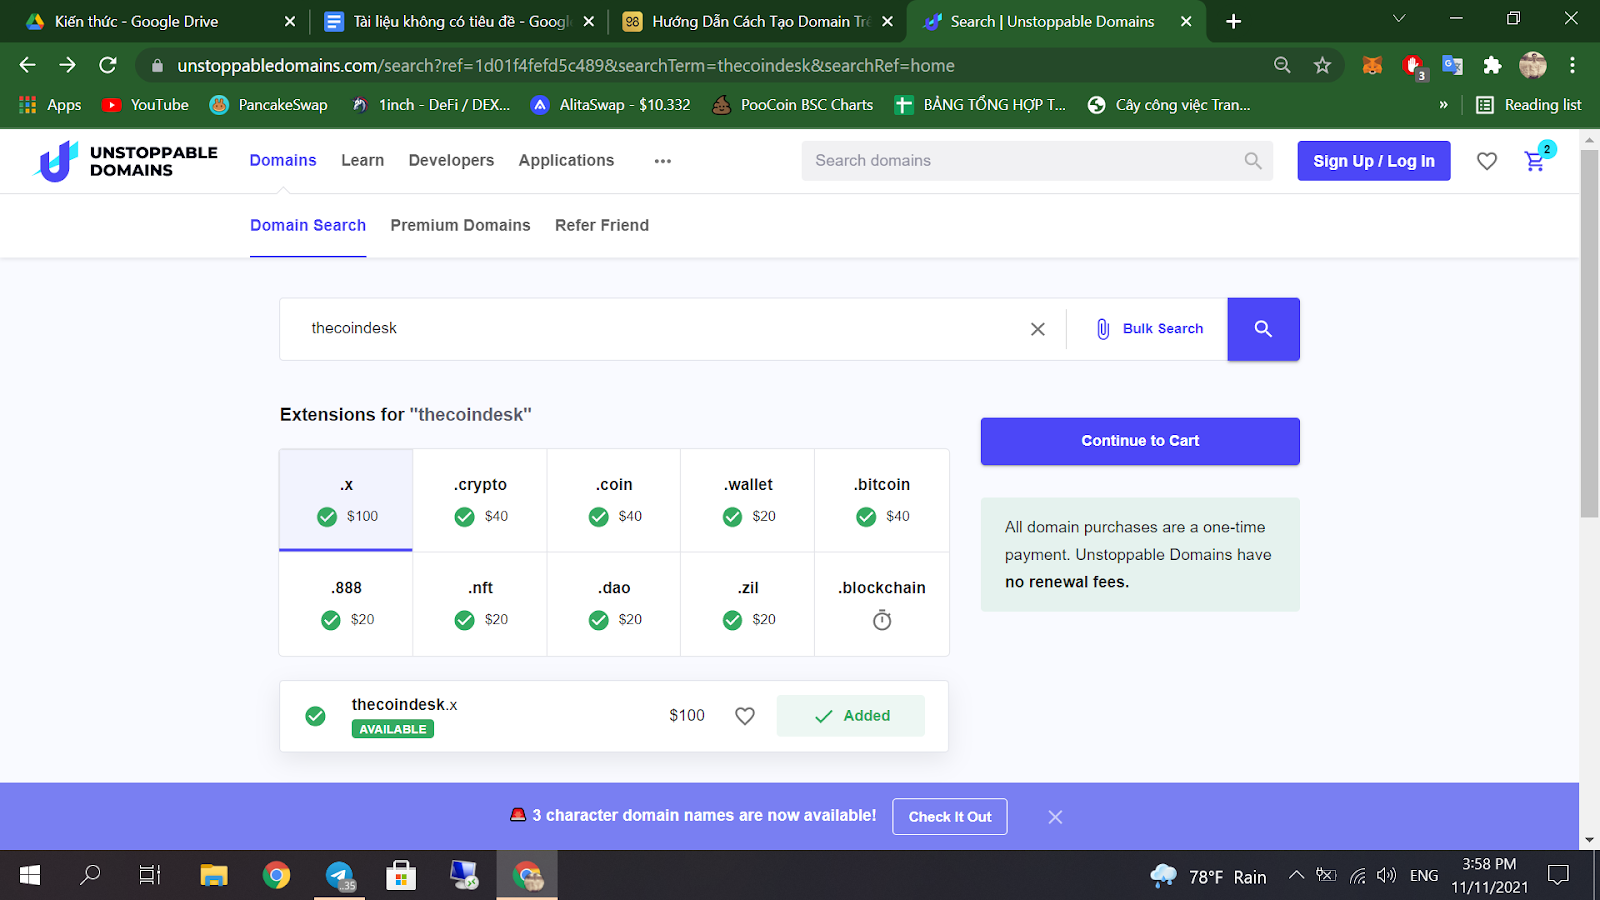The image size is (1600, 900).
Task: Open the wishlist heart in header
Action: [x=1487, y=161]
